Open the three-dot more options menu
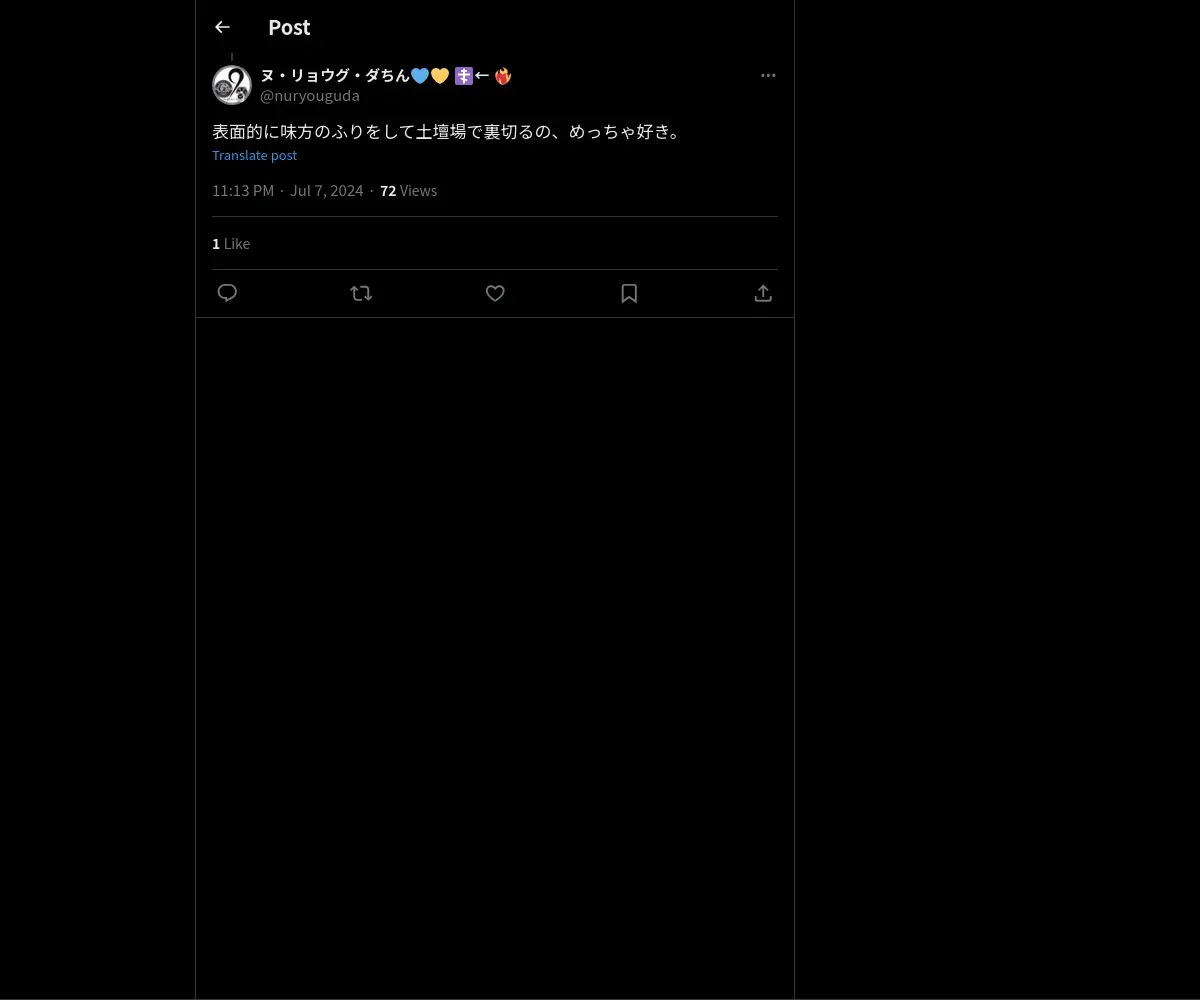Image resolution: width=1200 pixels, height=1000 pixels. tap(768, 75)
